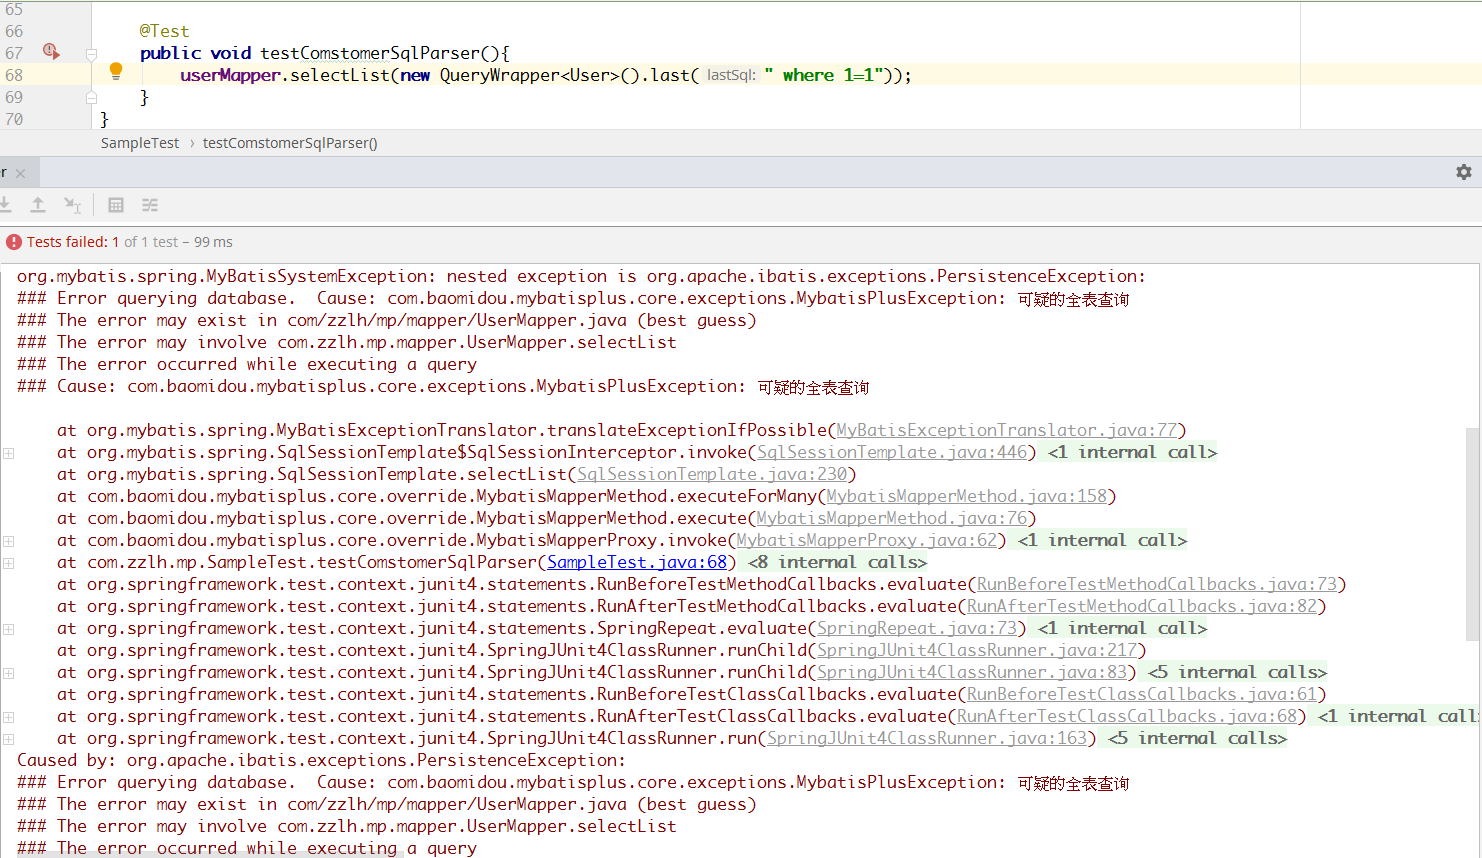1482x858 pixels.
Task: Select the SampleTest breadcrumb
Action: 140,143
